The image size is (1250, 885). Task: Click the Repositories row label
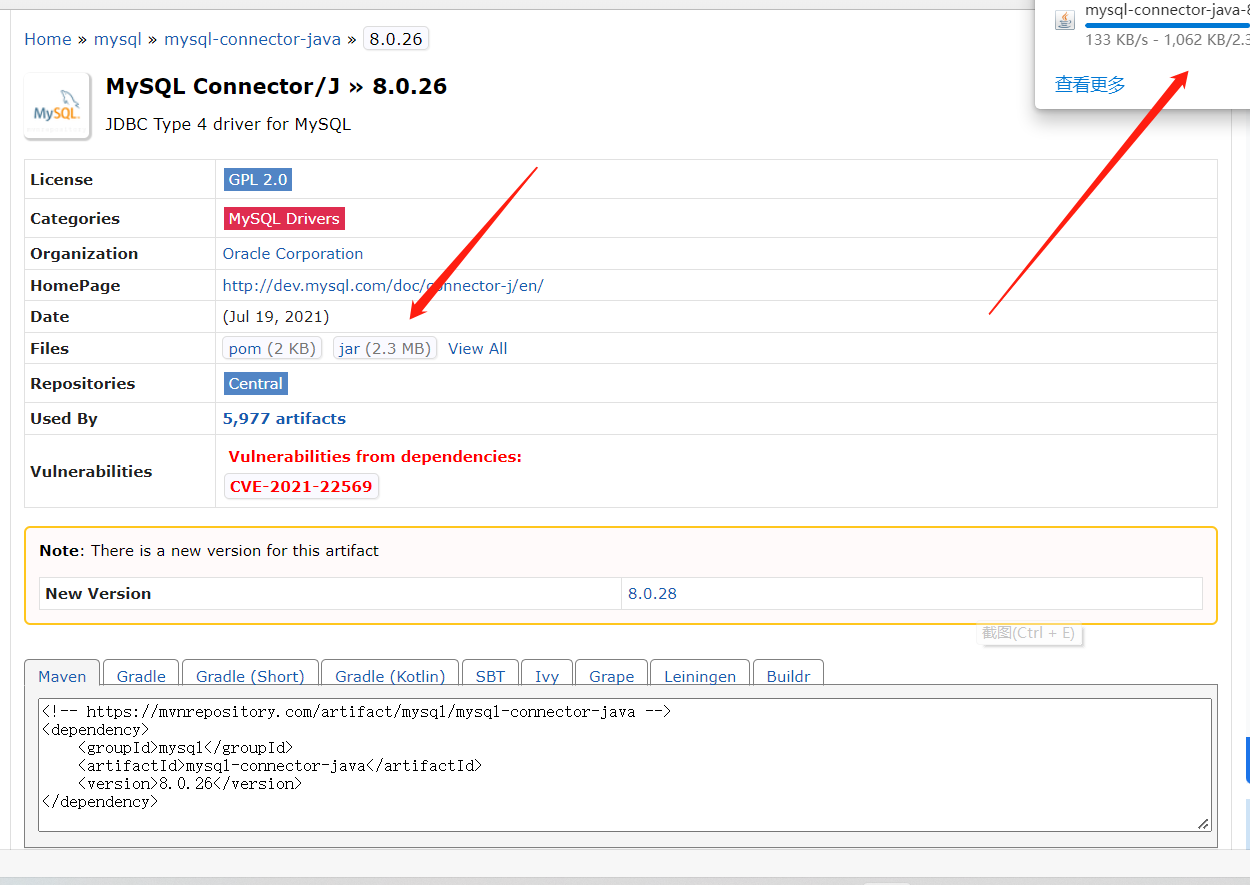(x=82, y=384)
